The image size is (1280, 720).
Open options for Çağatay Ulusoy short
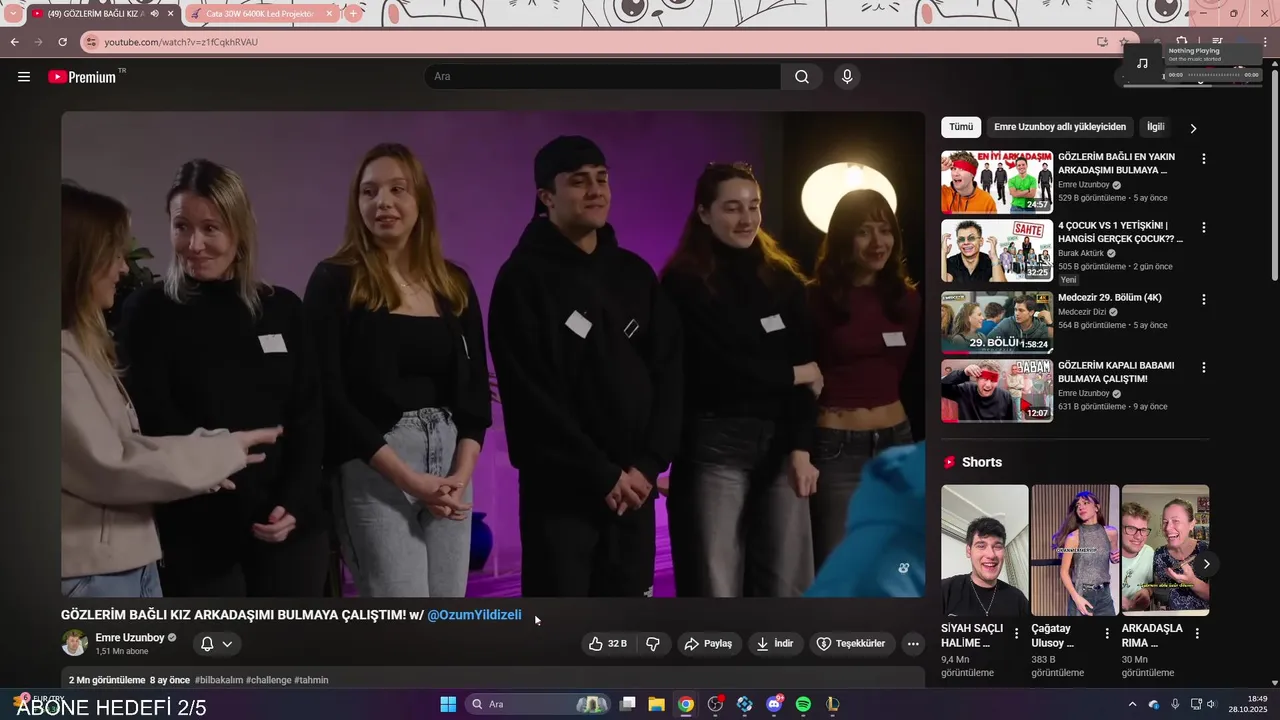point(1106,634)
